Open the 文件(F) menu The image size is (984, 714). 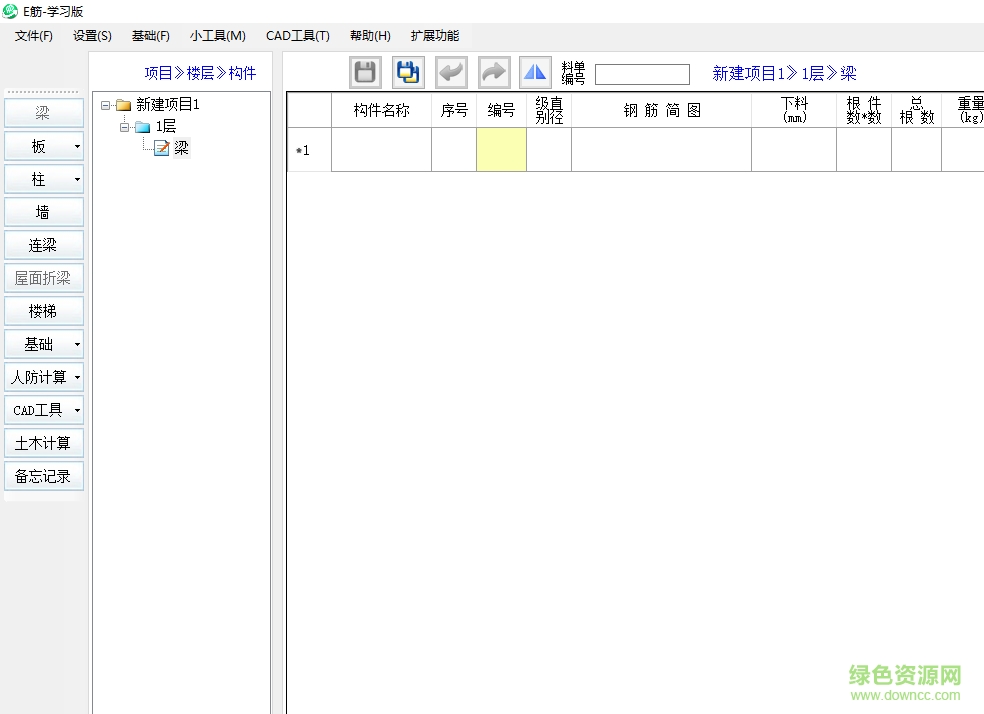coord(34,36)
